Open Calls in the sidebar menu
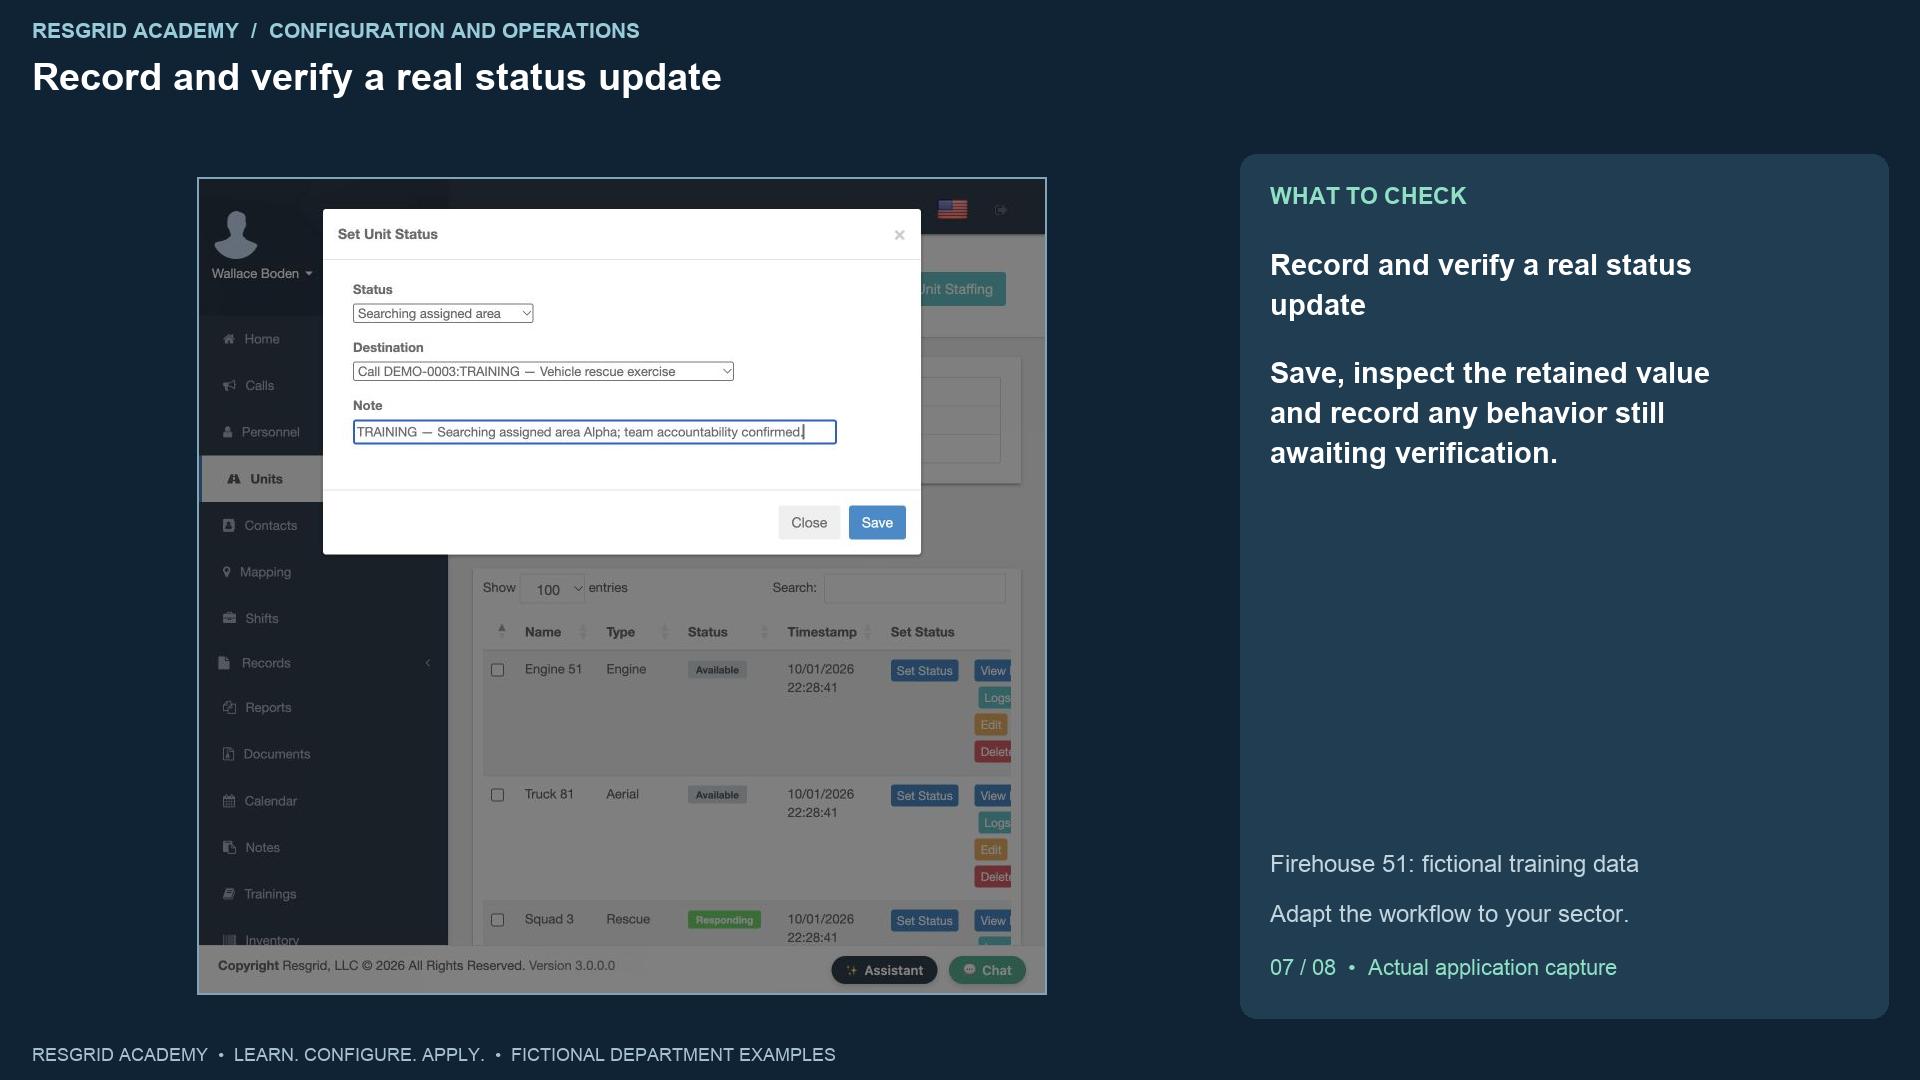 coord(259,385)
